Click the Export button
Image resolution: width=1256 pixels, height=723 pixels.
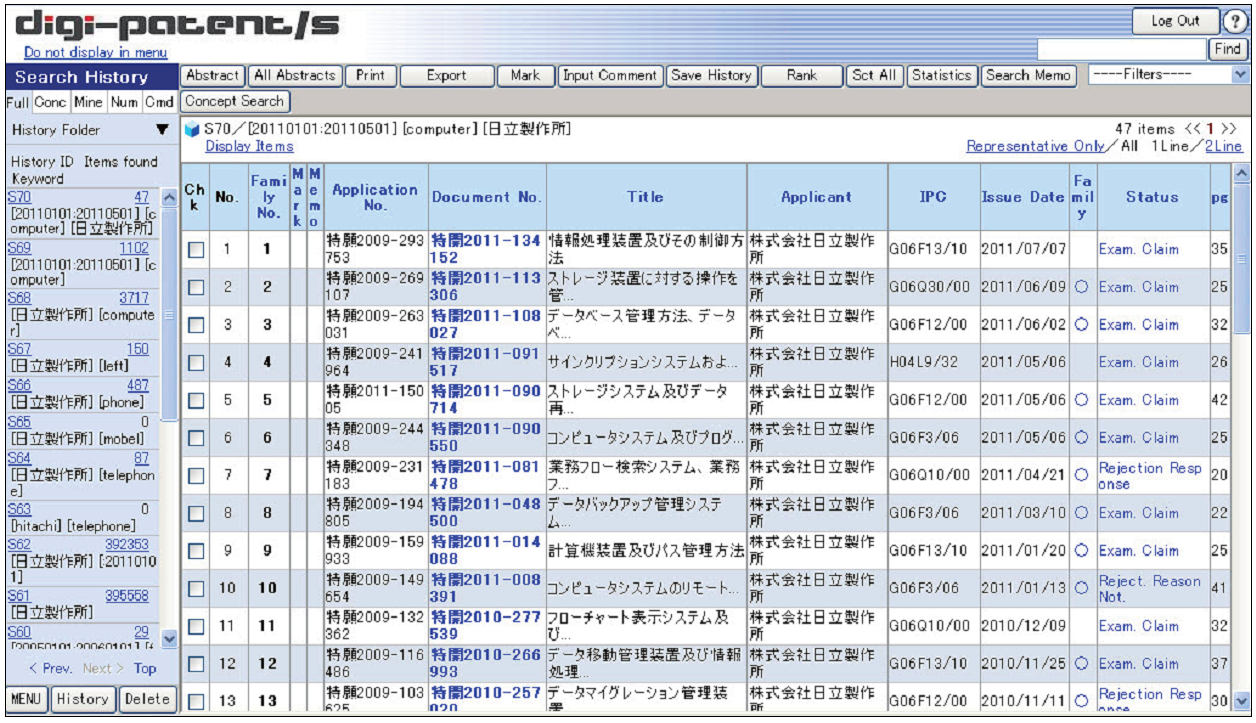point(446,75)
